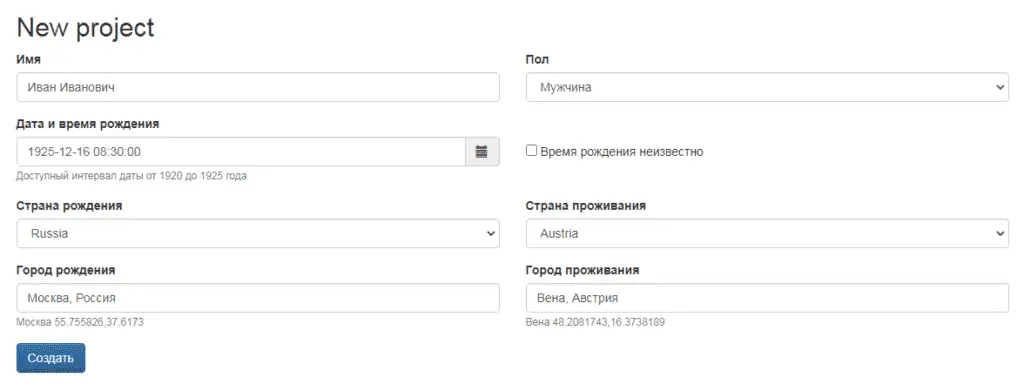This screenshot has width=1024, height=391.
Task: Click the date and time of birth field
Action: 241,151
